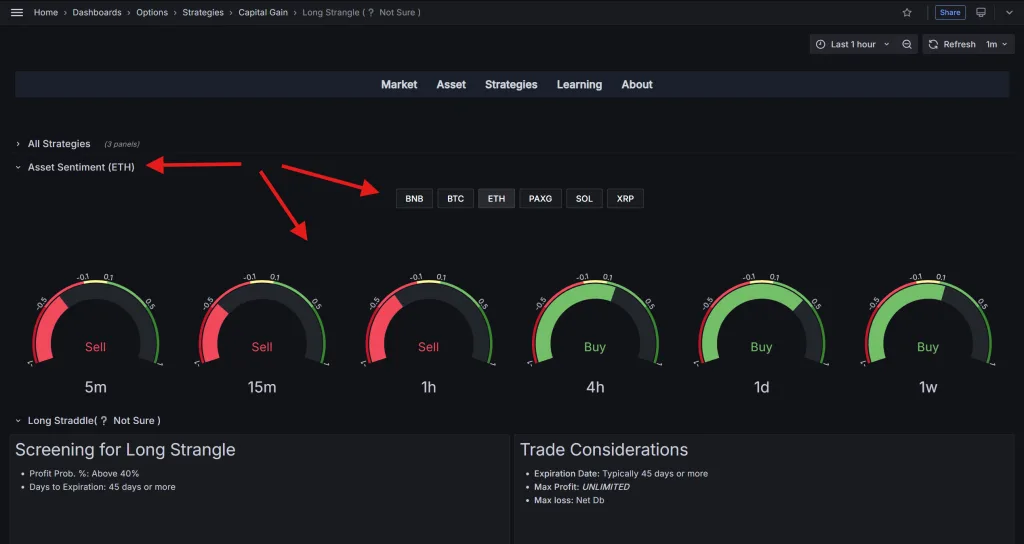1024x544 pixels.
Task: Click the 5m timeframe label
Action: 95,387
